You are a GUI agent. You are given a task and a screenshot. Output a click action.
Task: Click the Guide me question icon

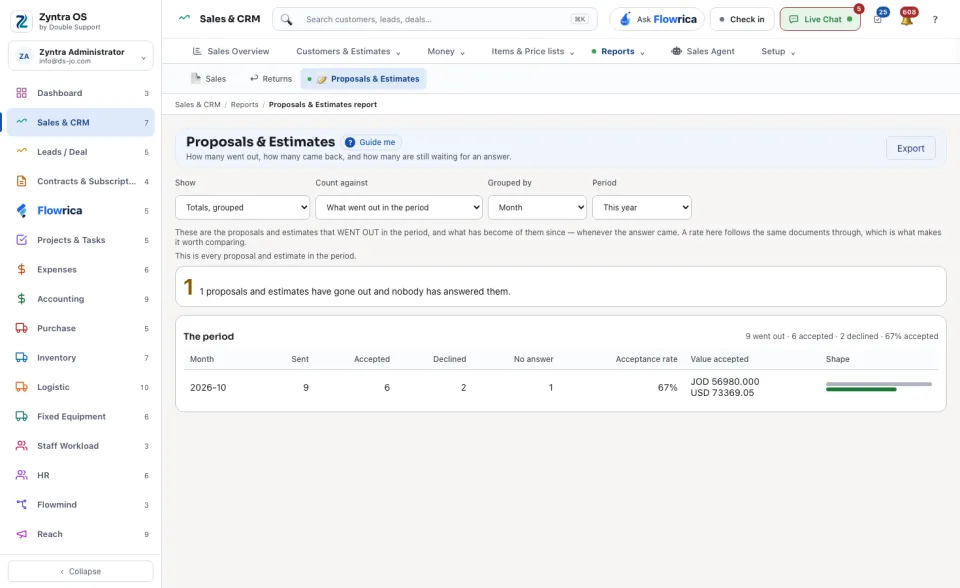[x=350, y=142]
